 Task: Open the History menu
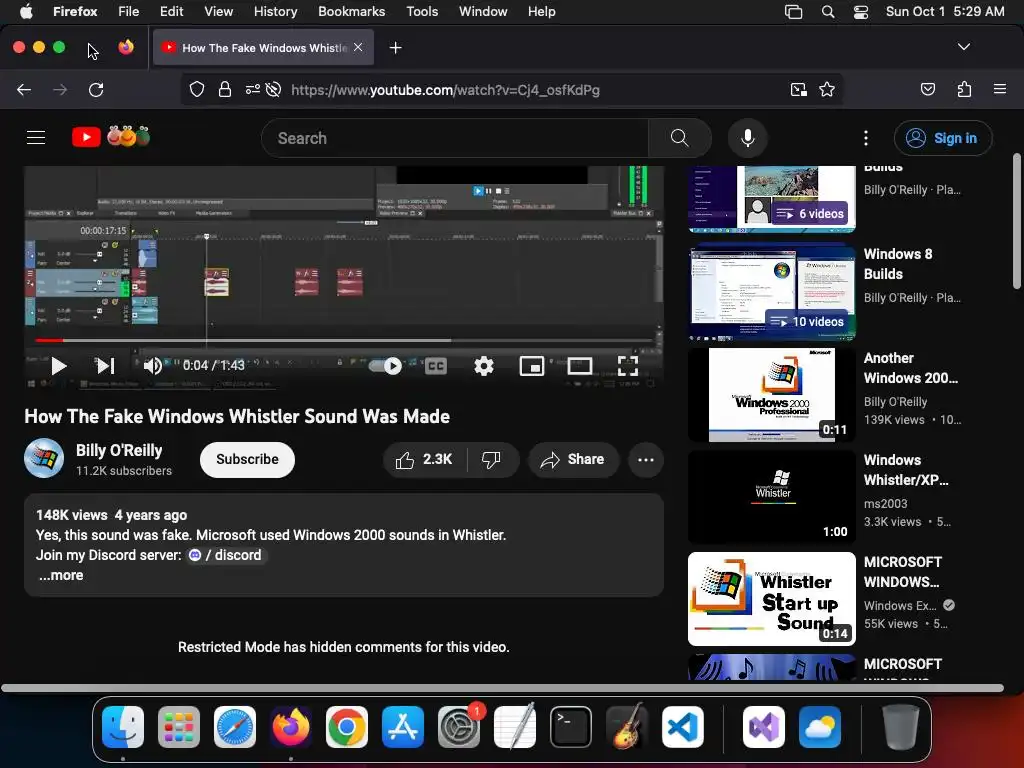click(275, 11)
